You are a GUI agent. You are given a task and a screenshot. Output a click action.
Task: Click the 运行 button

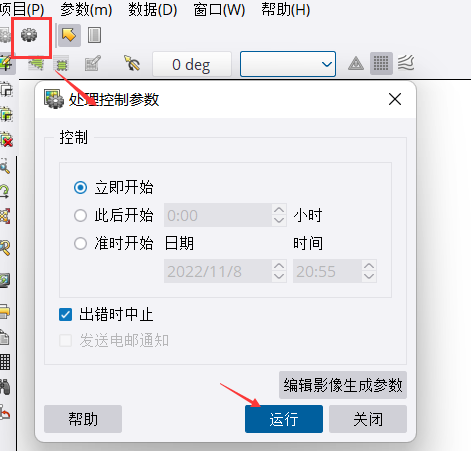pyautogui.click(x=284, y=419)
